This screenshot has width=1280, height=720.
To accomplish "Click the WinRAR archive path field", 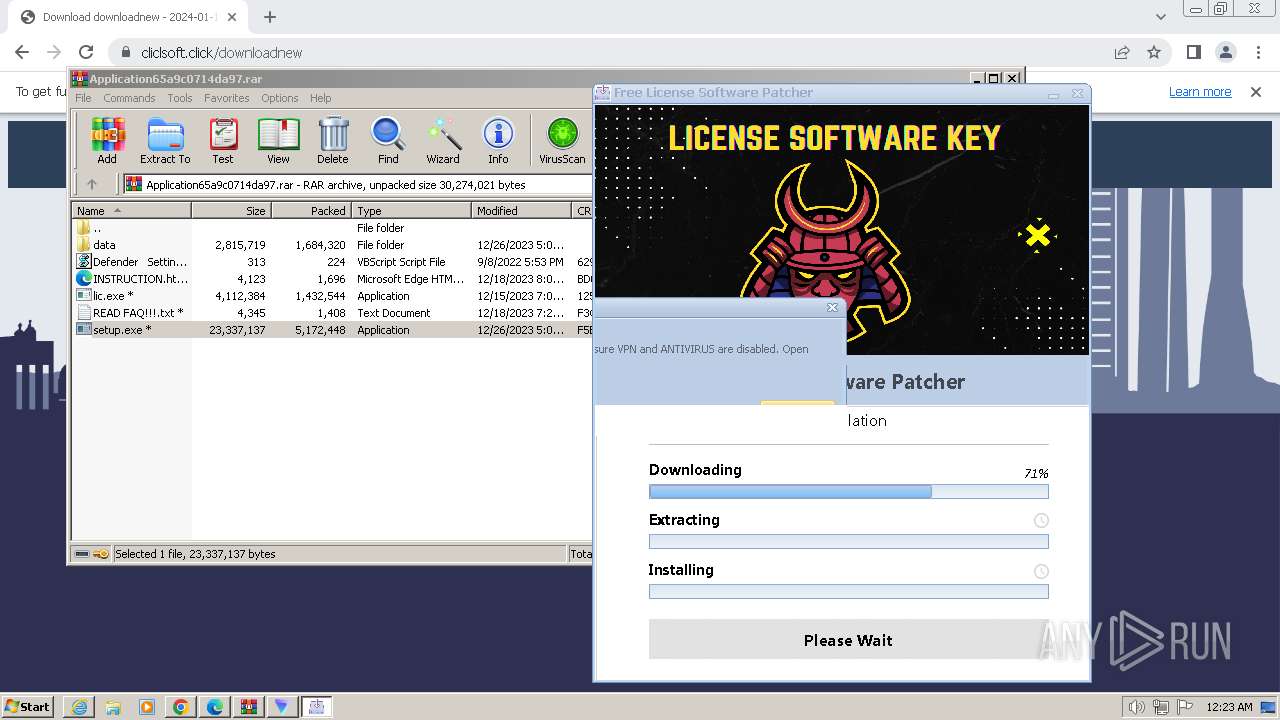I will pos(357,184).
